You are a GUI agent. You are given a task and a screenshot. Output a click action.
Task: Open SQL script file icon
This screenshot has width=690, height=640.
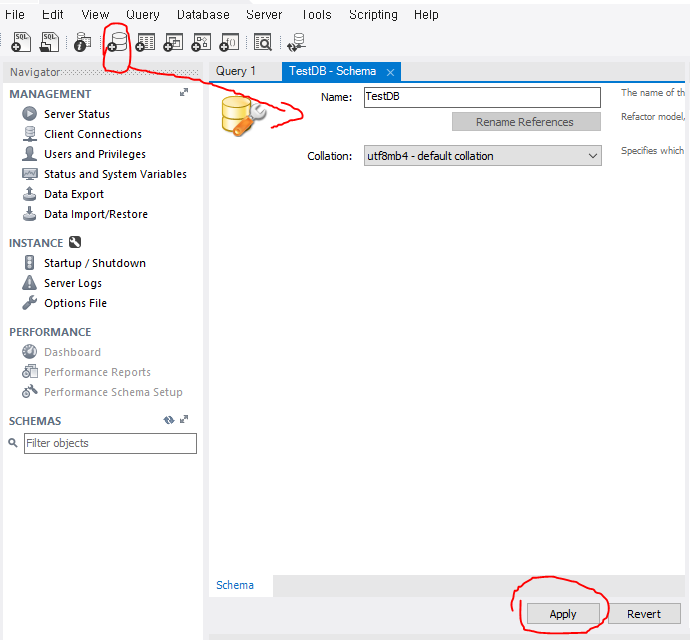pyautogui.click(x=49, y=42)
